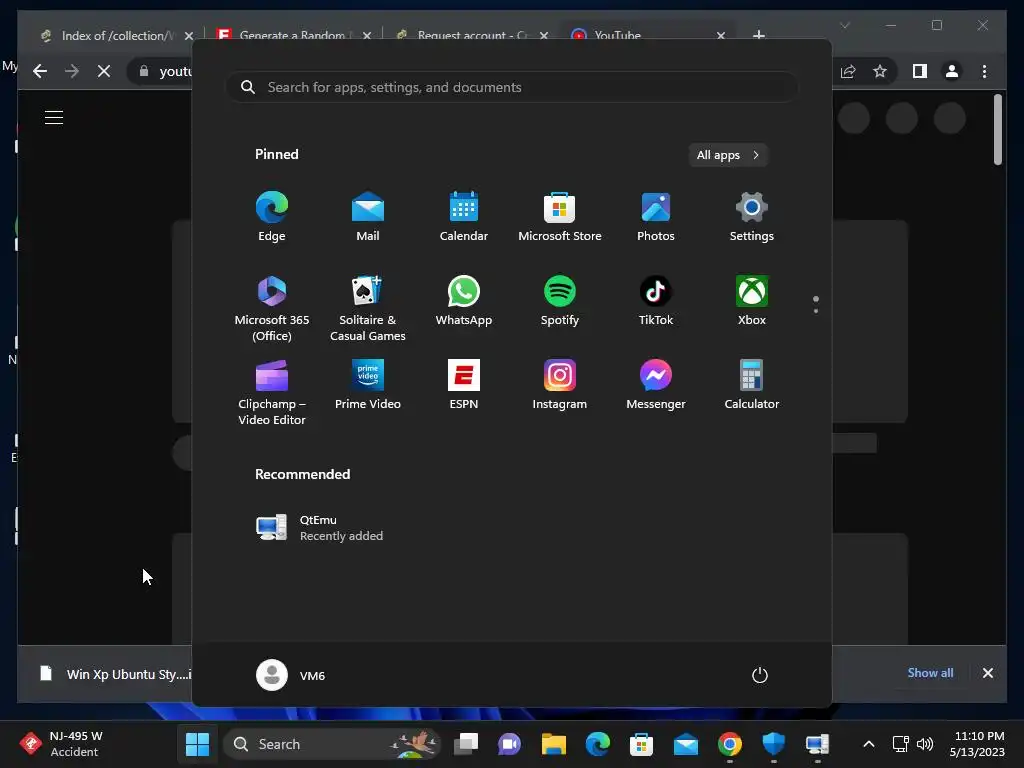Open YouTube hamburger guide menu
This screenshot has width=1024, height=768.
(x=54, y=118)
